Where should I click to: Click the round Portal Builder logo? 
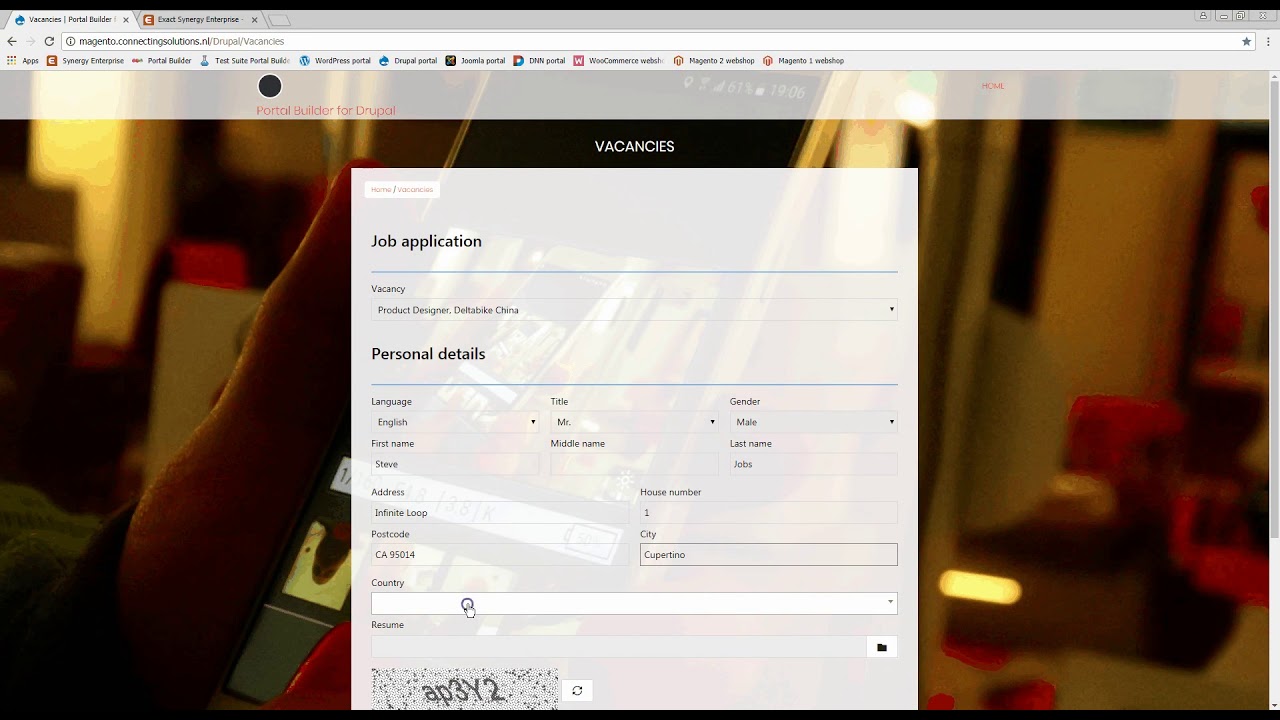[270, 86]
